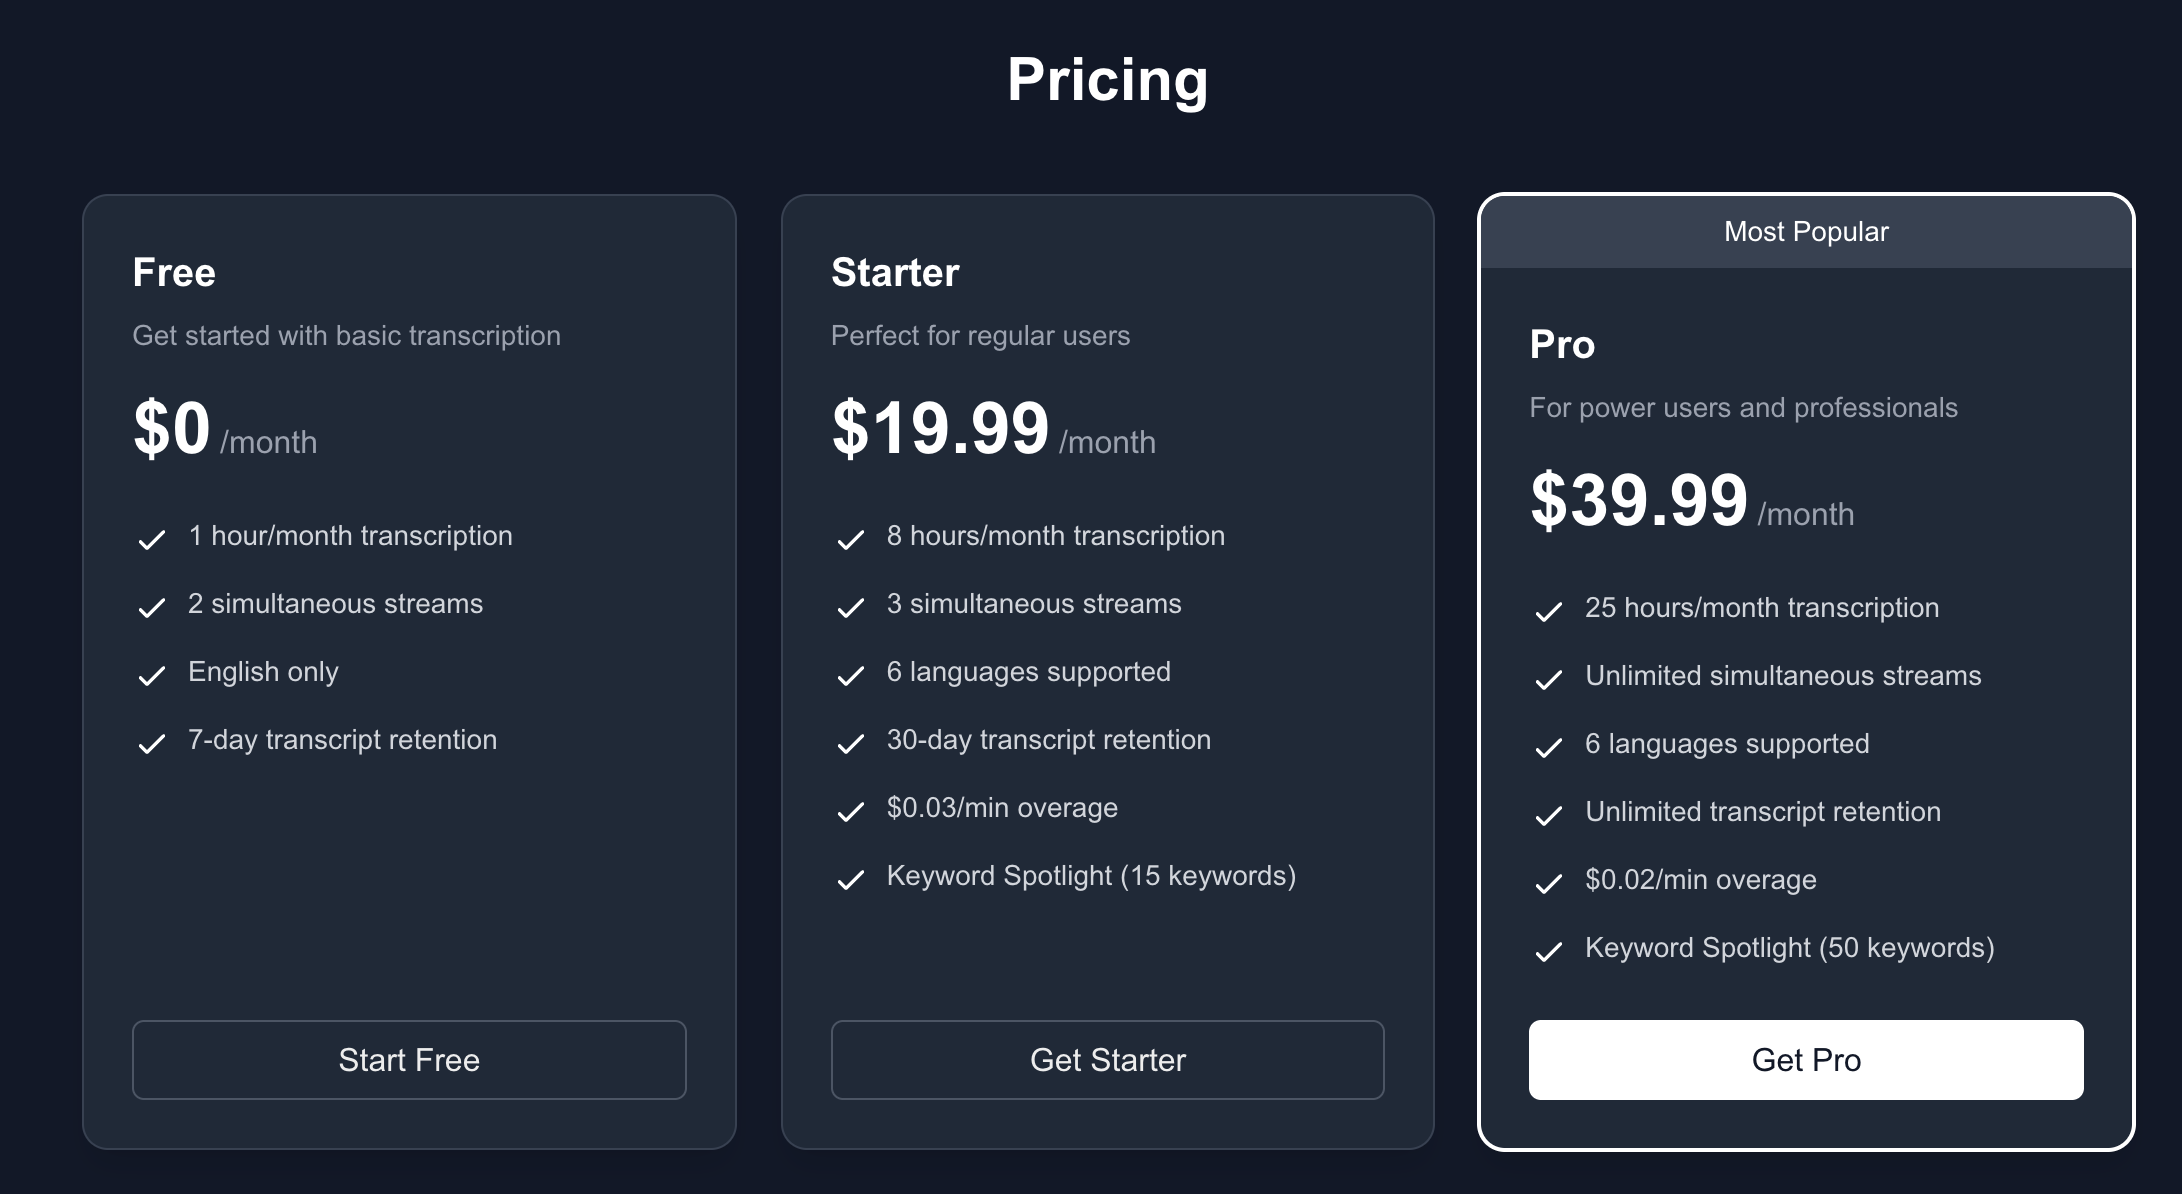Click the Get Starter button

(1107, 1060)
